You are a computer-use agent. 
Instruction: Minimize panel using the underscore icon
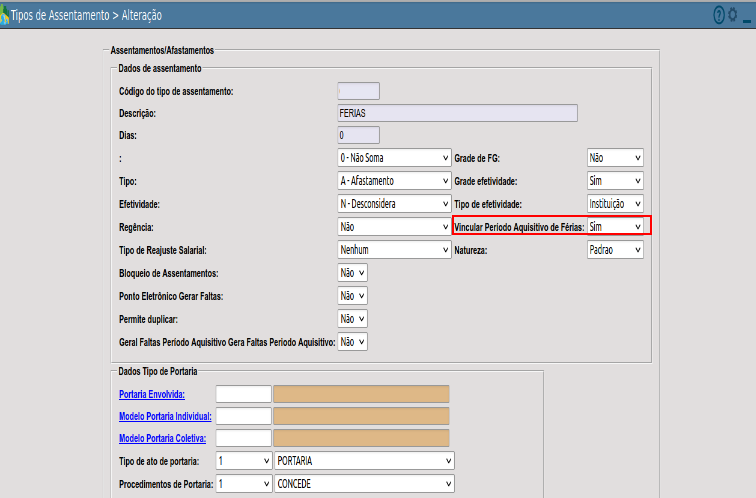[747, 20]
